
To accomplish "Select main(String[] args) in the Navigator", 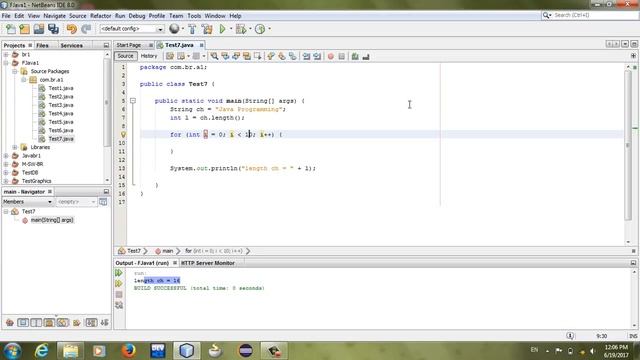I will click(x=52, y=220).
